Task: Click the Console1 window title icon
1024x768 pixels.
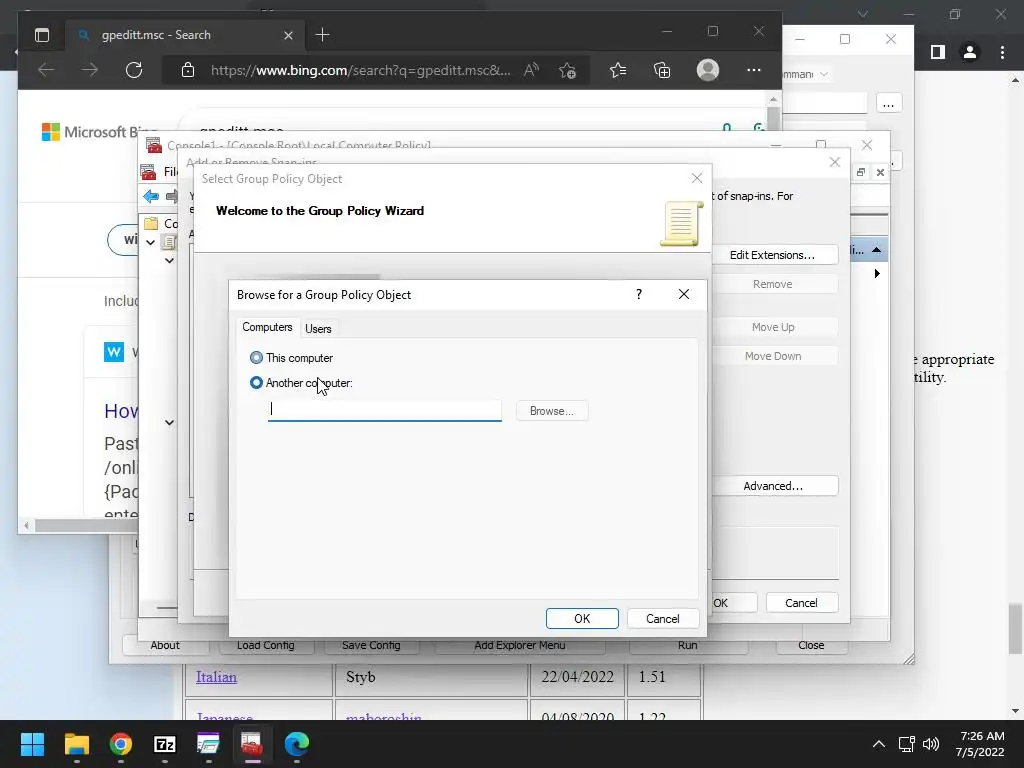Action: pos(154,145)
